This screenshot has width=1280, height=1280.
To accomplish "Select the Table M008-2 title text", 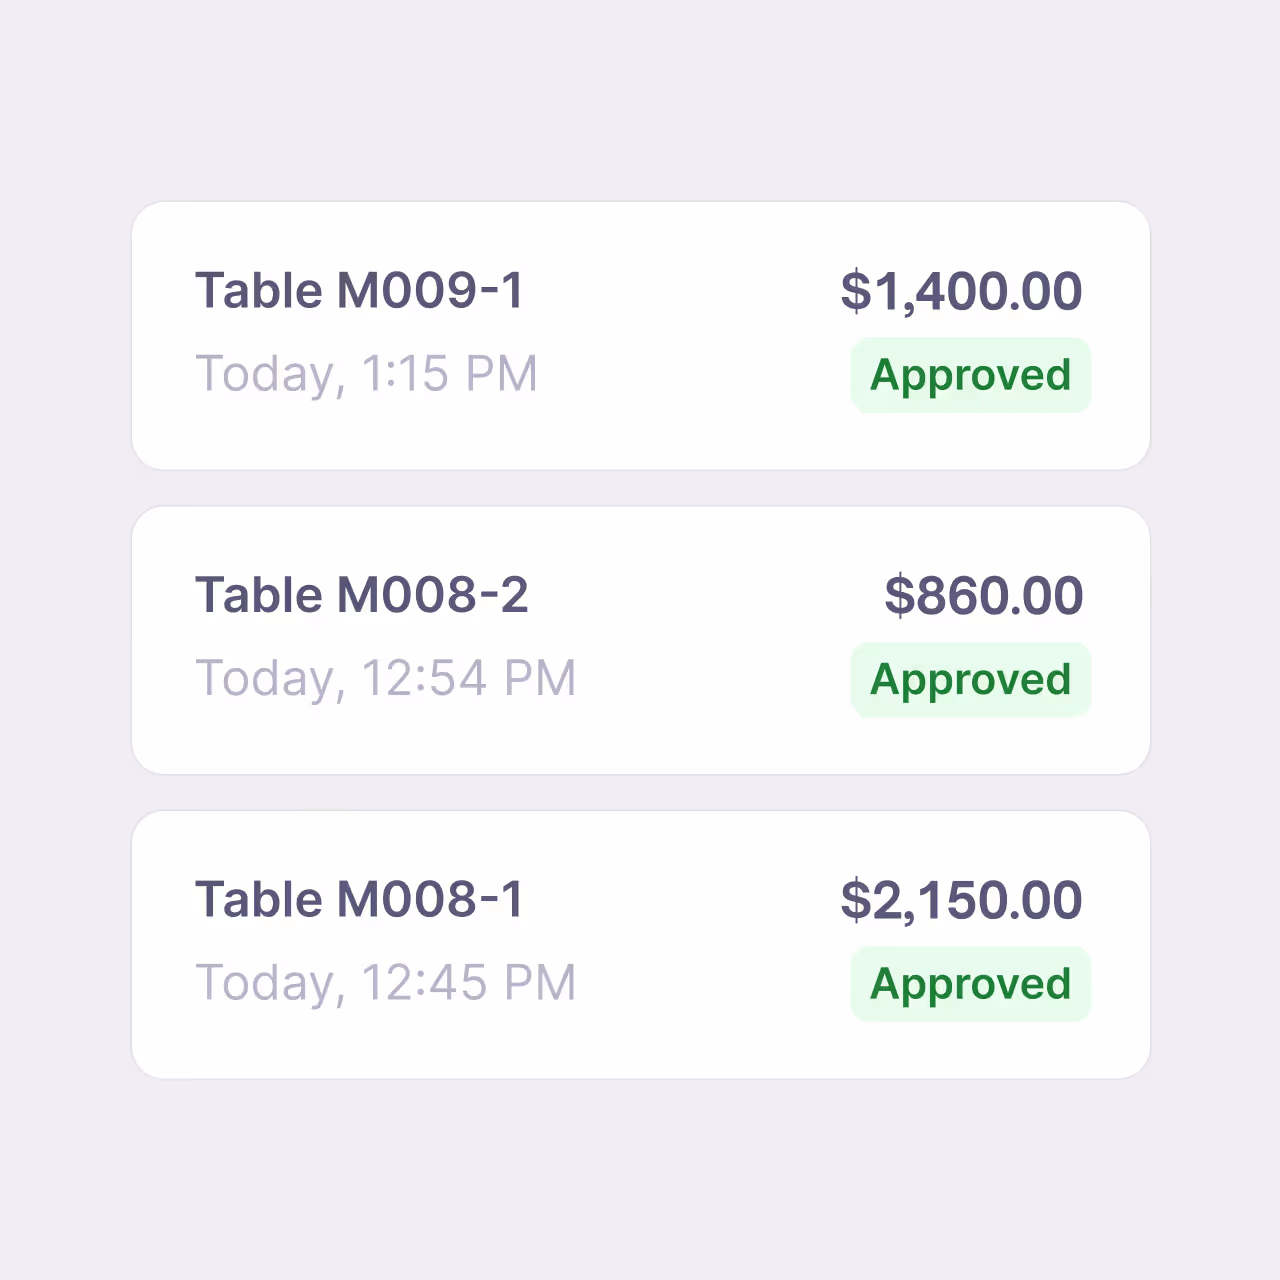I will click(361, 595).
